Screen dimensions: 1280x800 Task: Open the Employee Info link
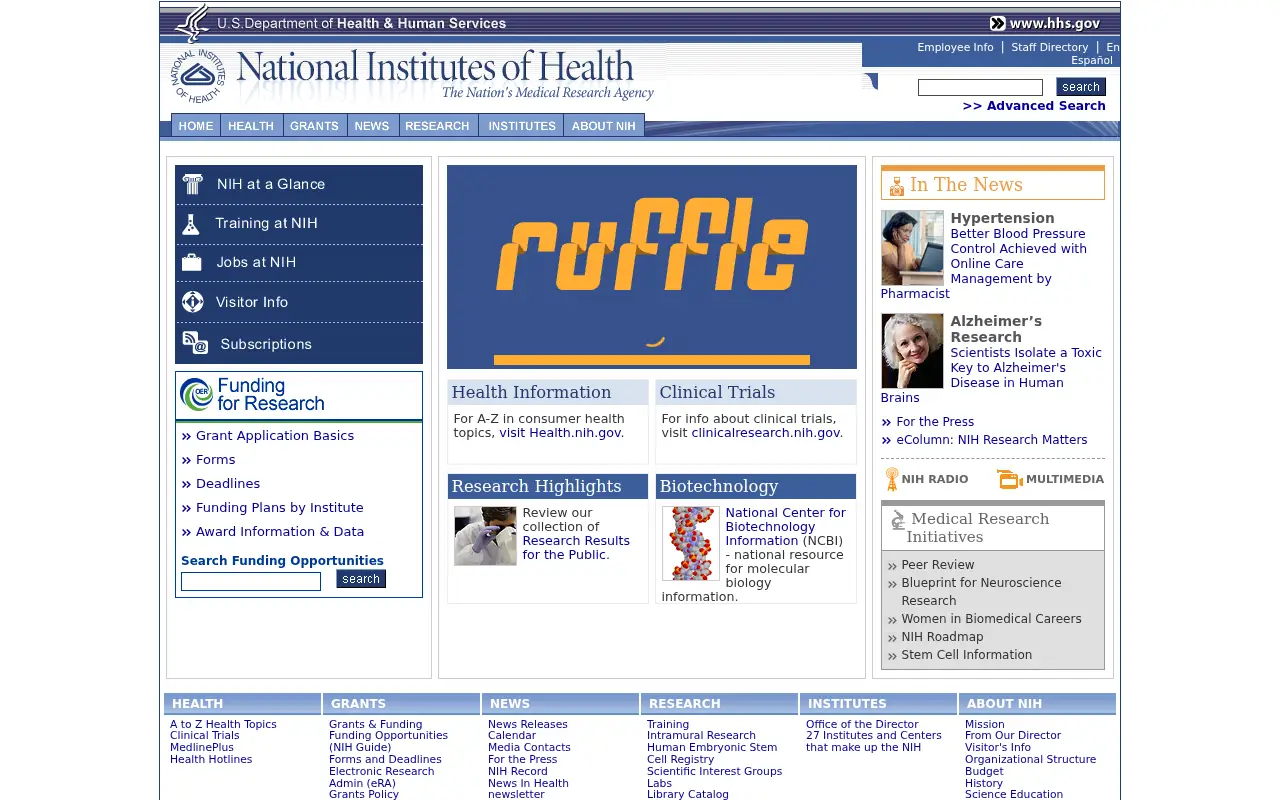click(x=955, y=47)
